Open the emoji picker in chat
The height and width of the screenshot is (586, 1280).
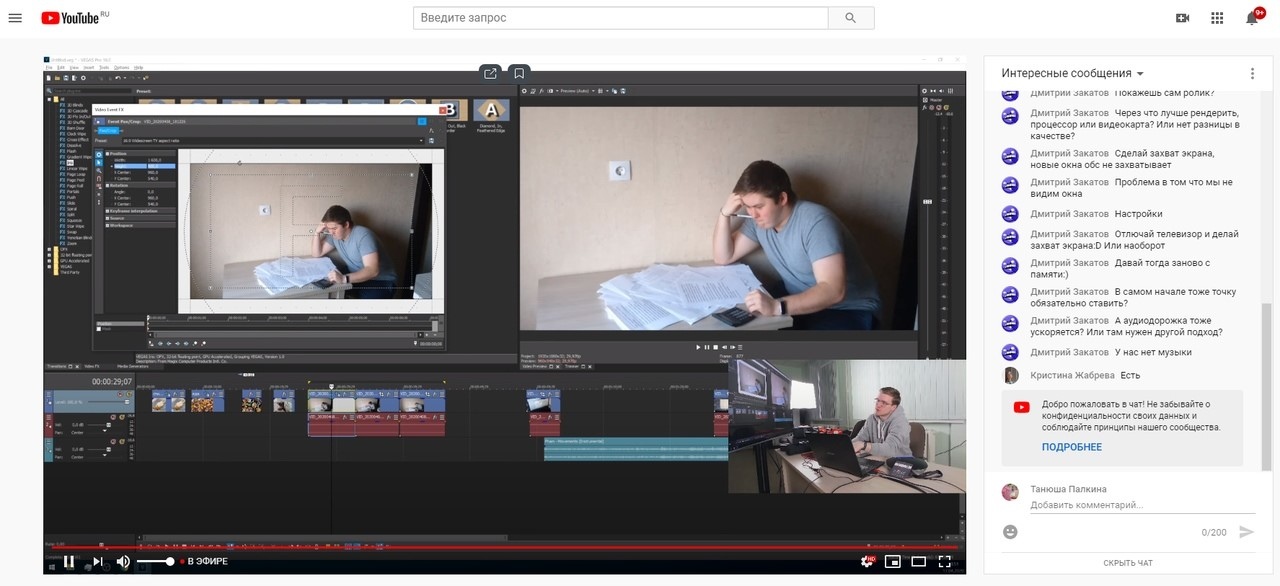[1010, 532]
